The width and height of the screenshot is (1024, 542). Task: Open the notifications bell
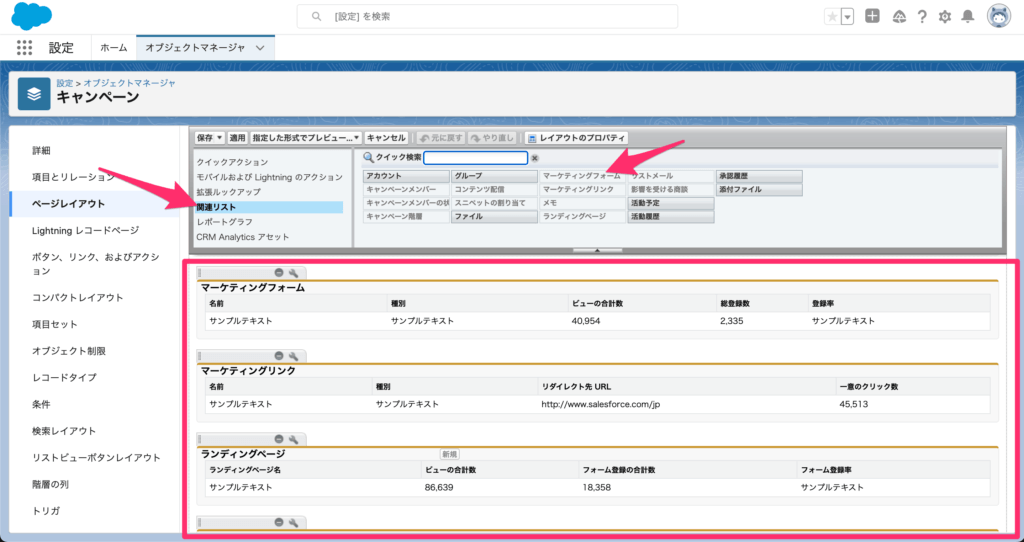pyautogui.click(x=967, y=17)
